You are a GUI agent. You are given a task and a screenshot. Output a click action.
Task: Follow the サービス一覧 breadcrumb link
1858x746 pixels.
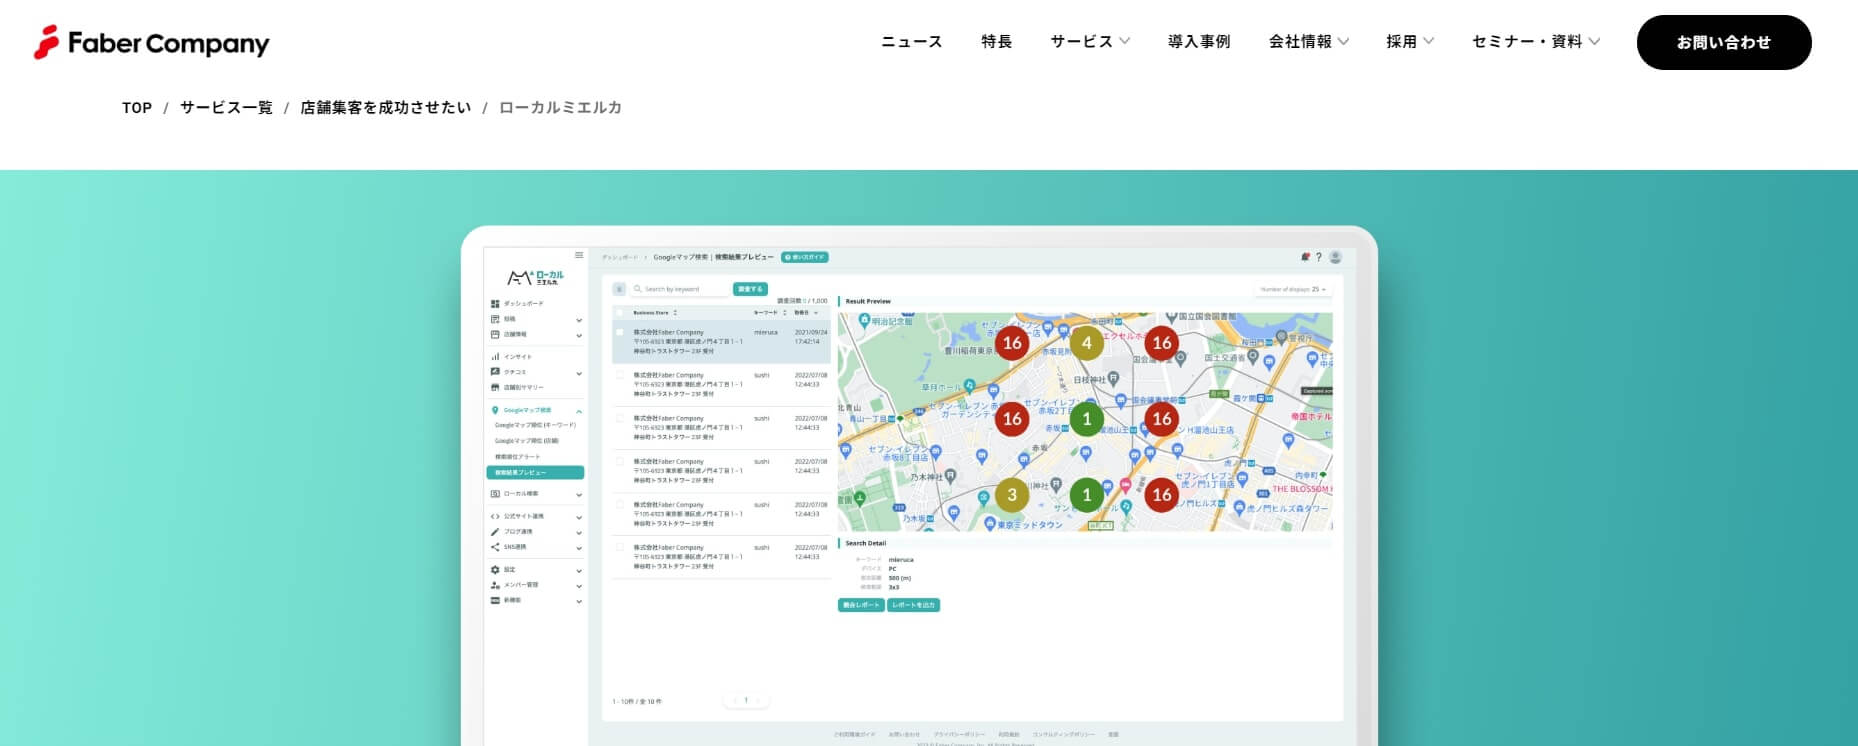[x=226, y=108]
